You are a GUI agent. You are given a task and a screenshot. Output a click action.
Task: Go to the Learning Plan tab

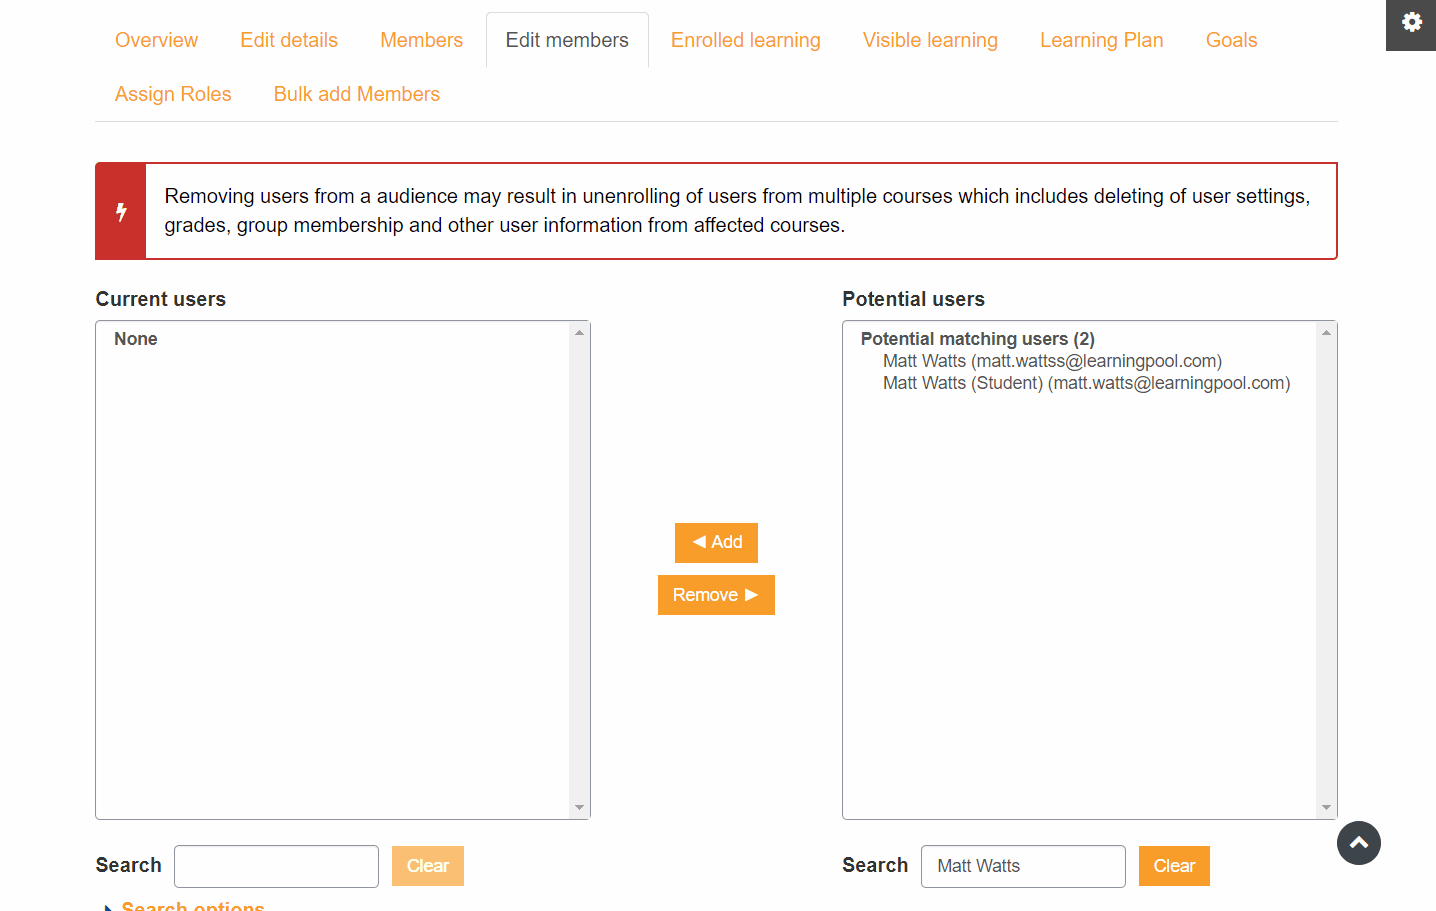(x=1101, y=40)
